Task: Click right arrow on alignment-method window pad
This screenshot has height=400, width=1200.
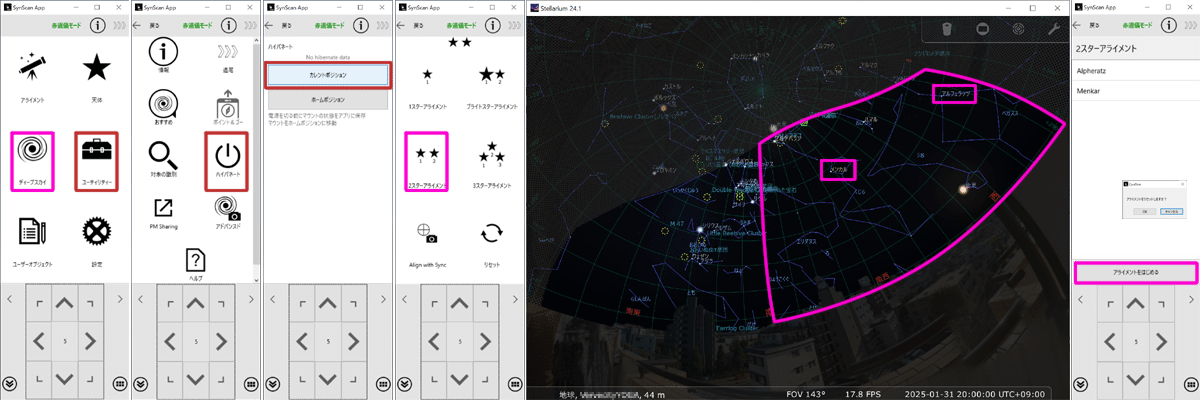Action: 486,342
